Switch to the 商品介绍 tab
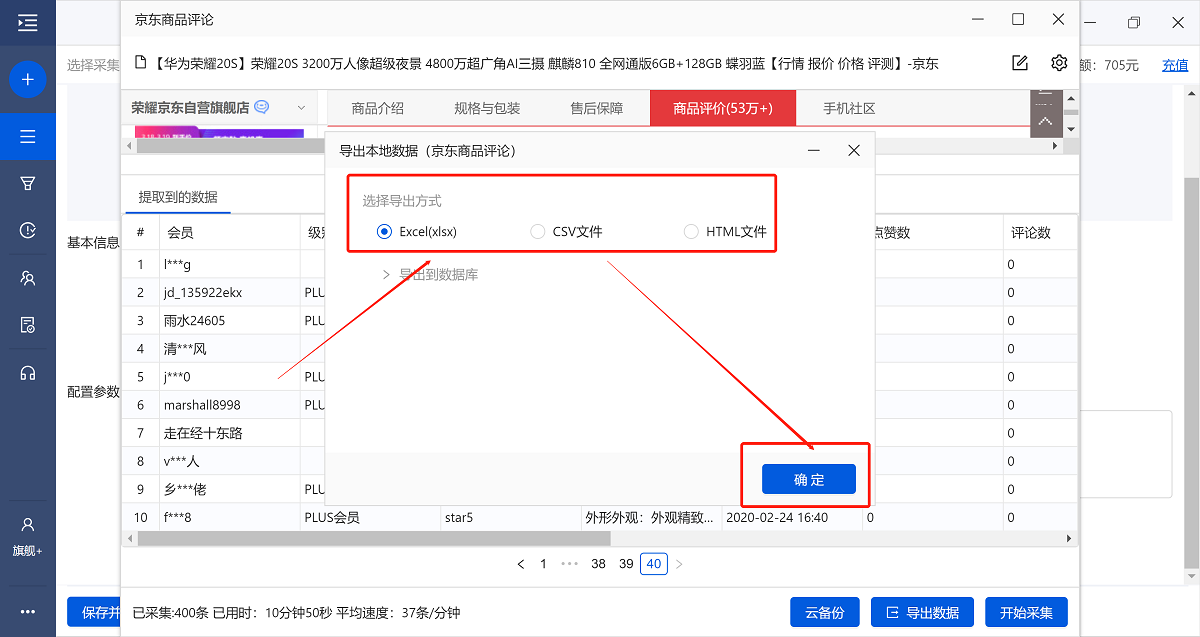Screen dimensions: 1200x637 pos(379,108)
